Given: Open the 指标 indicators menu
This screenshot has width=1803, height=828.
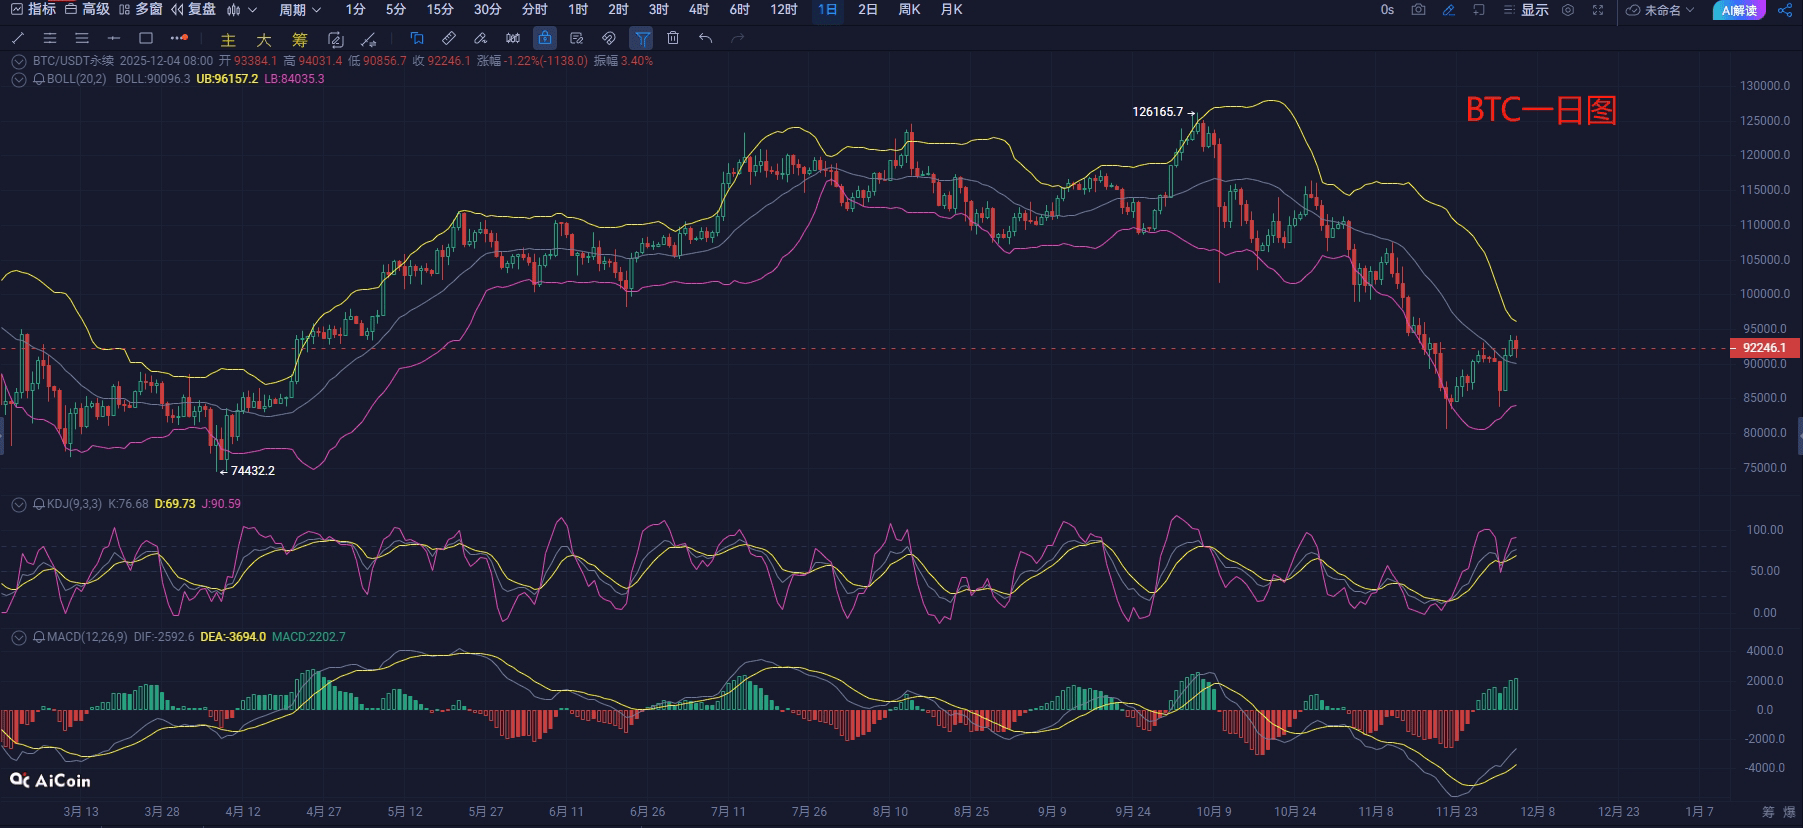Looking at the screenshot, I should coord(34,10).
